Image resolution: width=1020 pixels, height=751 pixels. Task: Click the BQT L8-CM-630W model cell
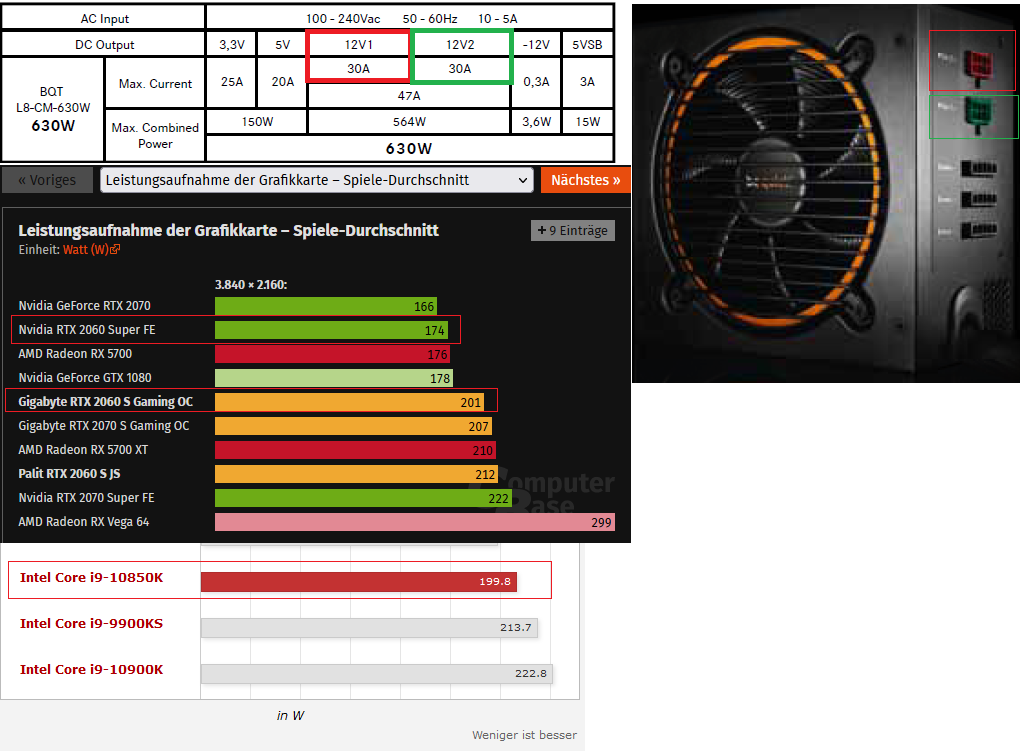click(53, 109)
